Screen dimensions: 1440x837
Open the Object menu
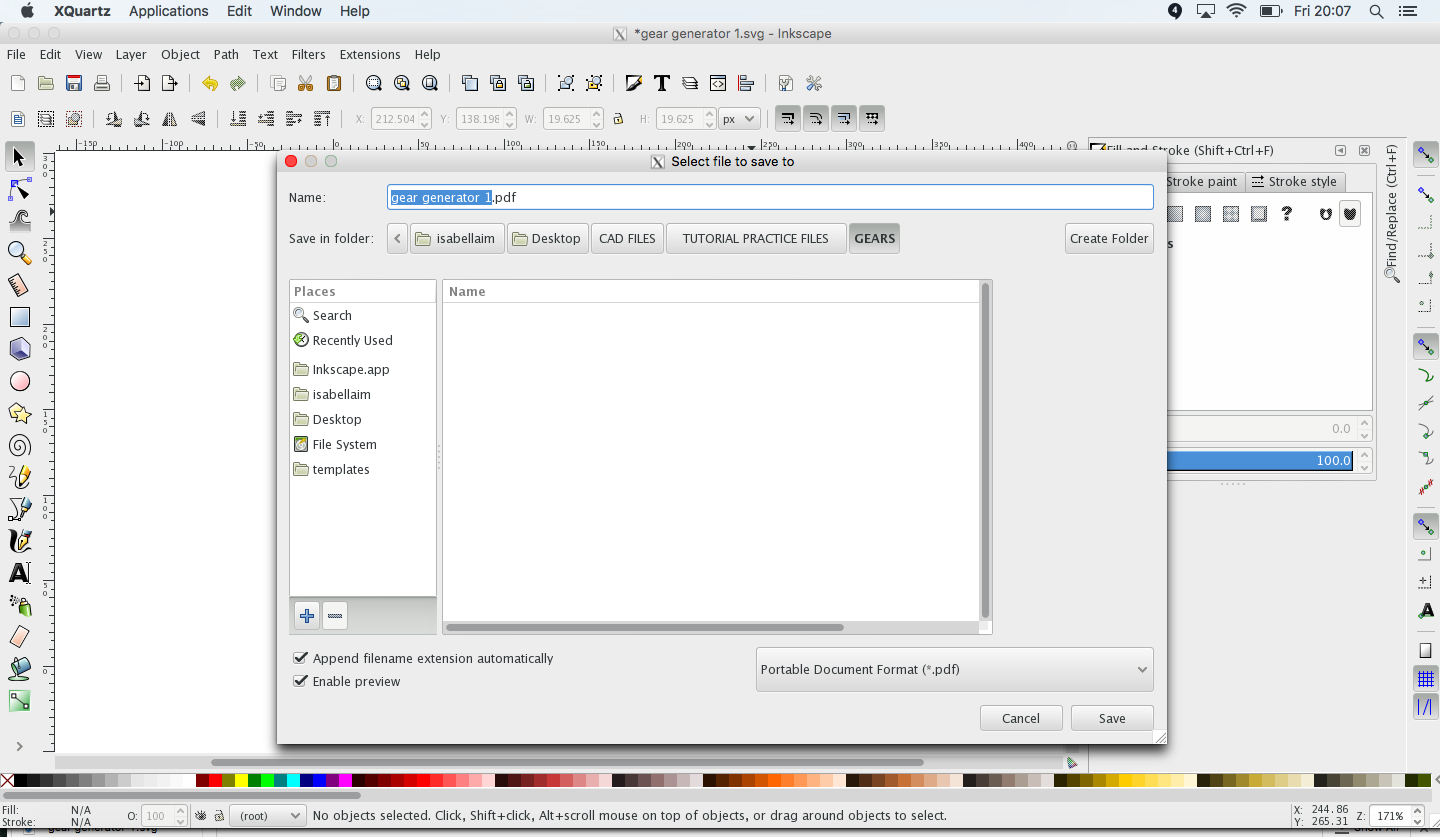180,54
